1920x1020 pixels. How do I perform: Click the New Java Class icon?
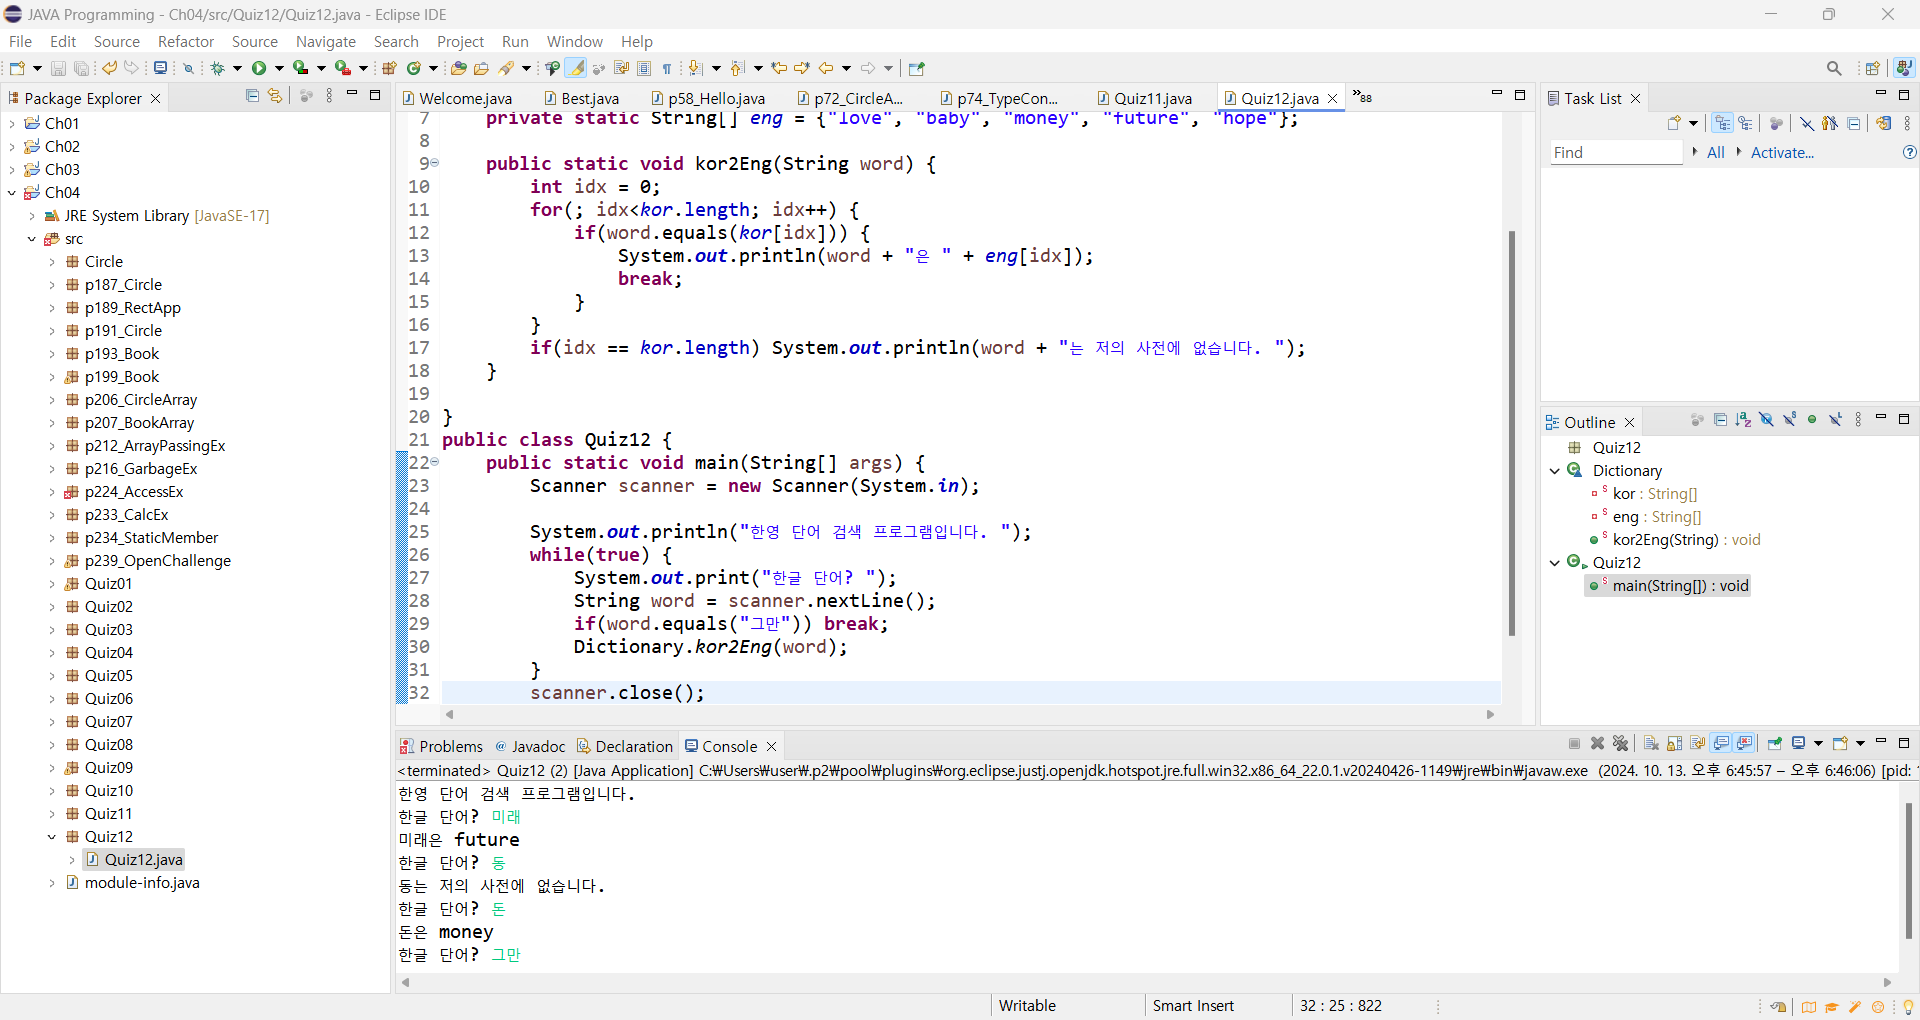[413, 68]
